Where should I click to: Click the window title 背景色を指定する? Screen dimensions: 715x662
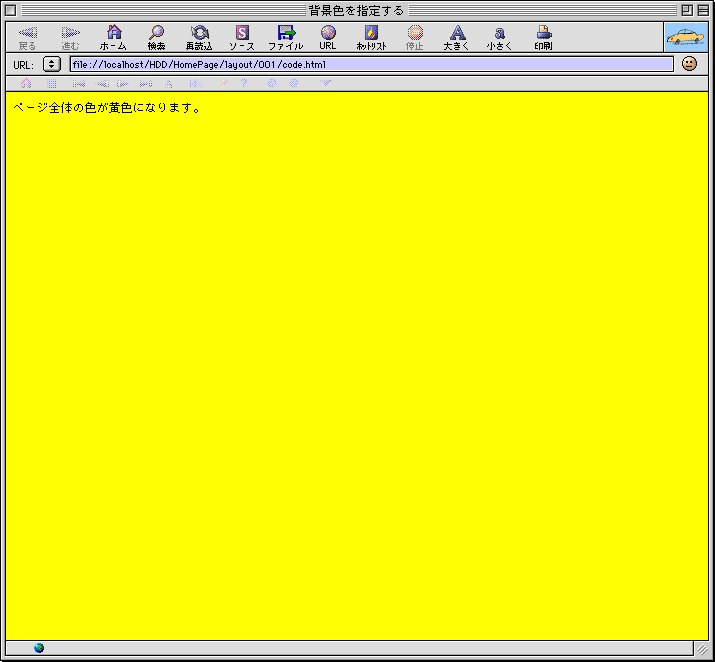point(356,10)
